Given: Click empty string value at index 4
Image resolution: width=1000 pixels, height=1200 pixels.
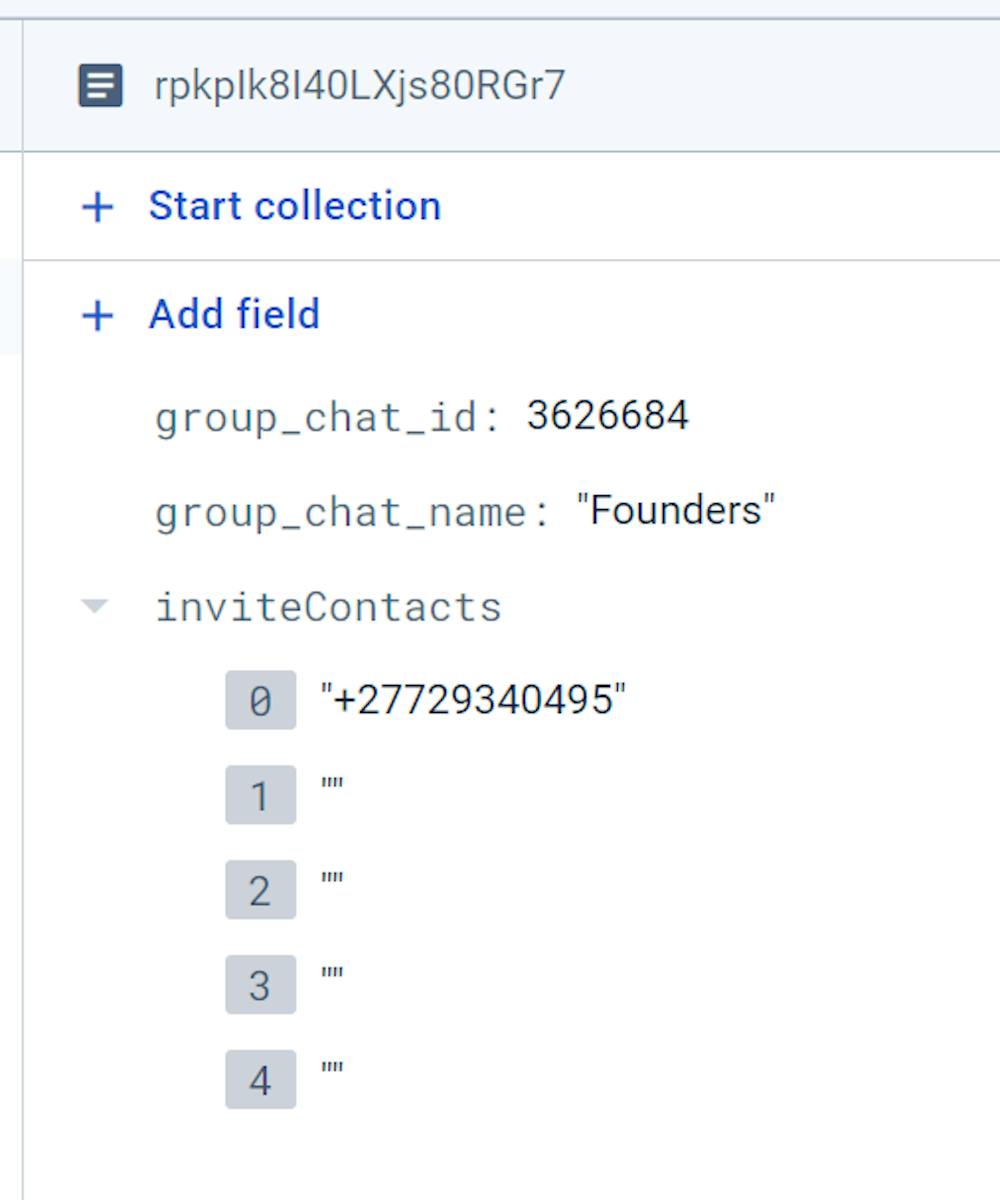Looking at the screenshot, I should [332, 1071].
